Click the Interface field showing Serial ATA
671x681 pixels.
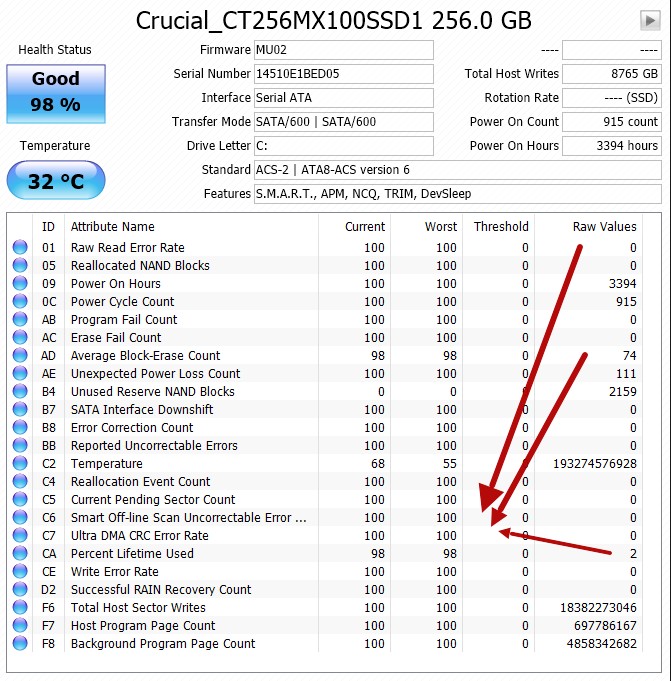(x=344, y=98)
